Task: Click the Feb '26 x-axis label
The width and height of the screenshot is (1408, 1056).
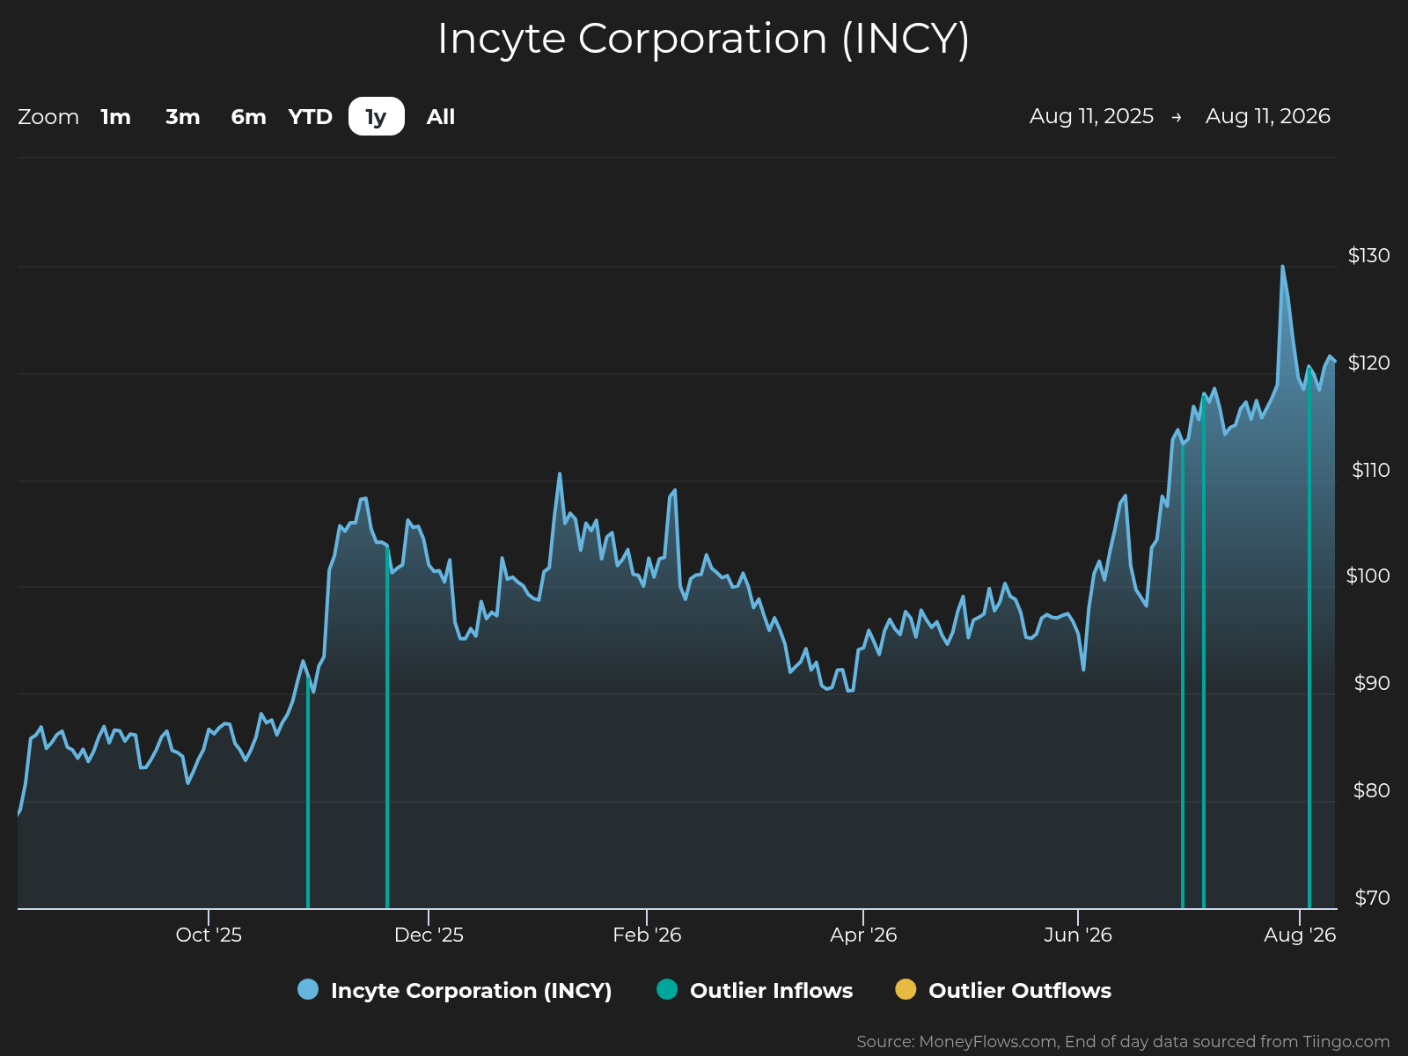Action: click(x=647, y=935)
